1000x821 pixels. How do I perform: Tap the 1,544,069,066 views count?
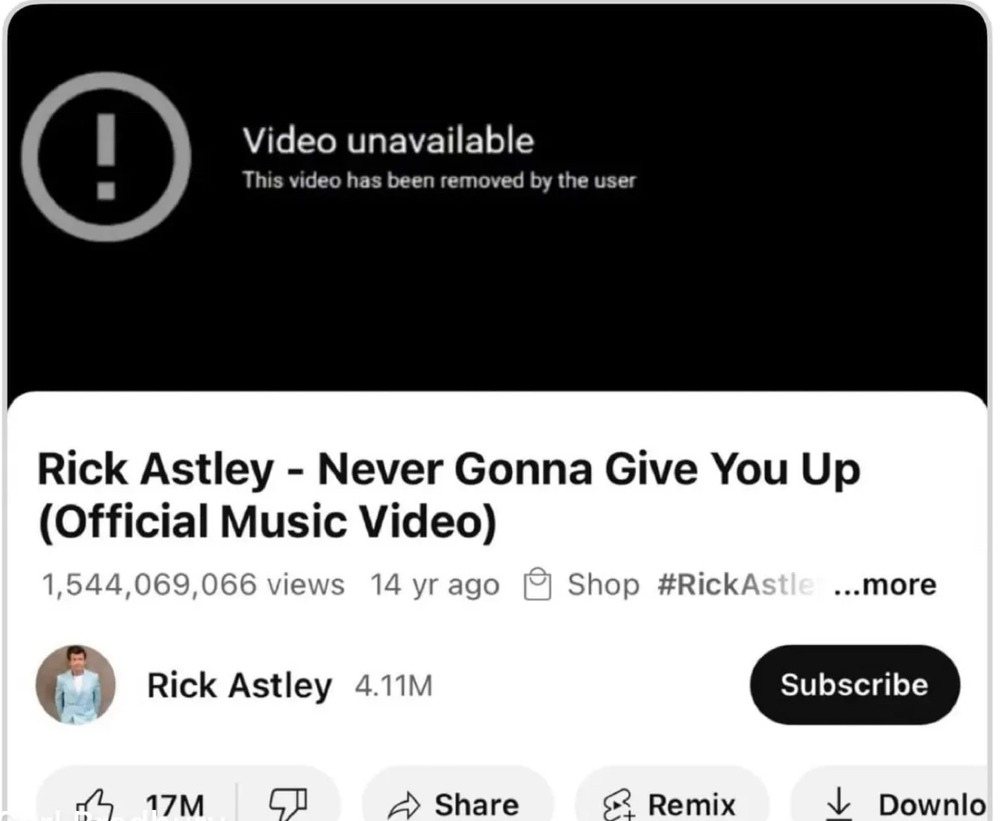tap(193, 584)
